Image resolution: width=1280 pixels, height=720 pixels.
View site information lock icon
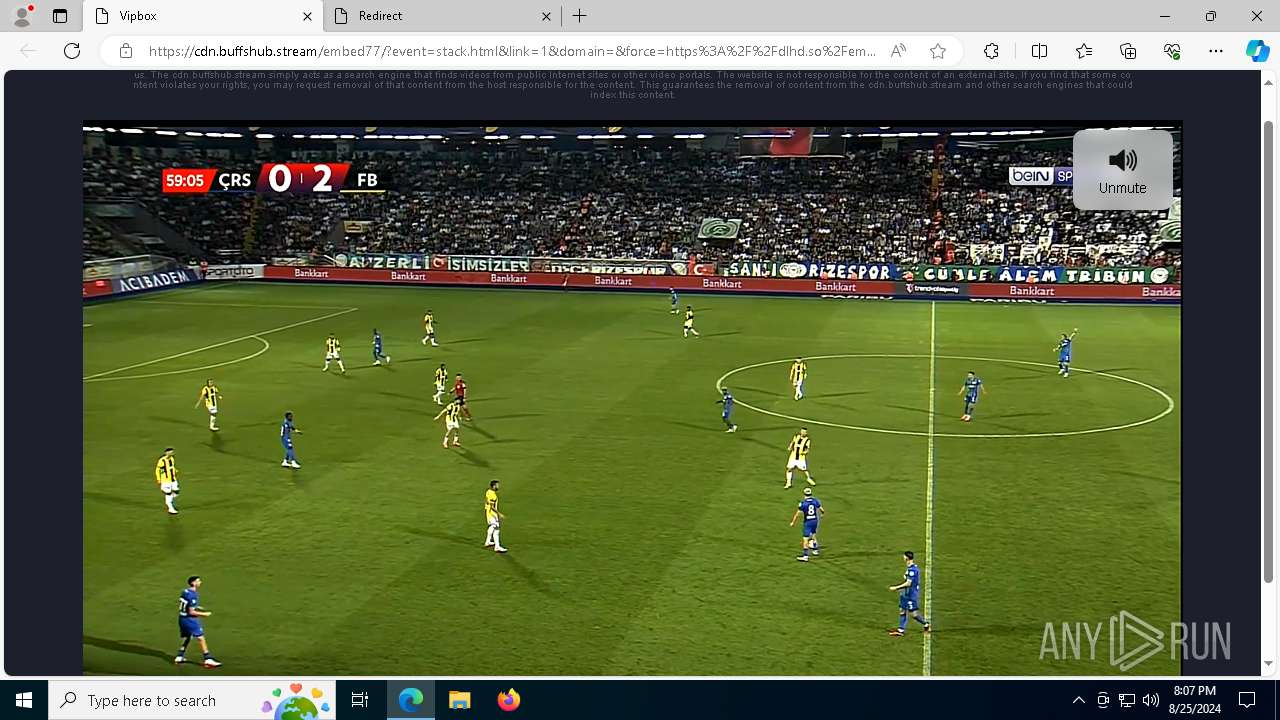125,51
